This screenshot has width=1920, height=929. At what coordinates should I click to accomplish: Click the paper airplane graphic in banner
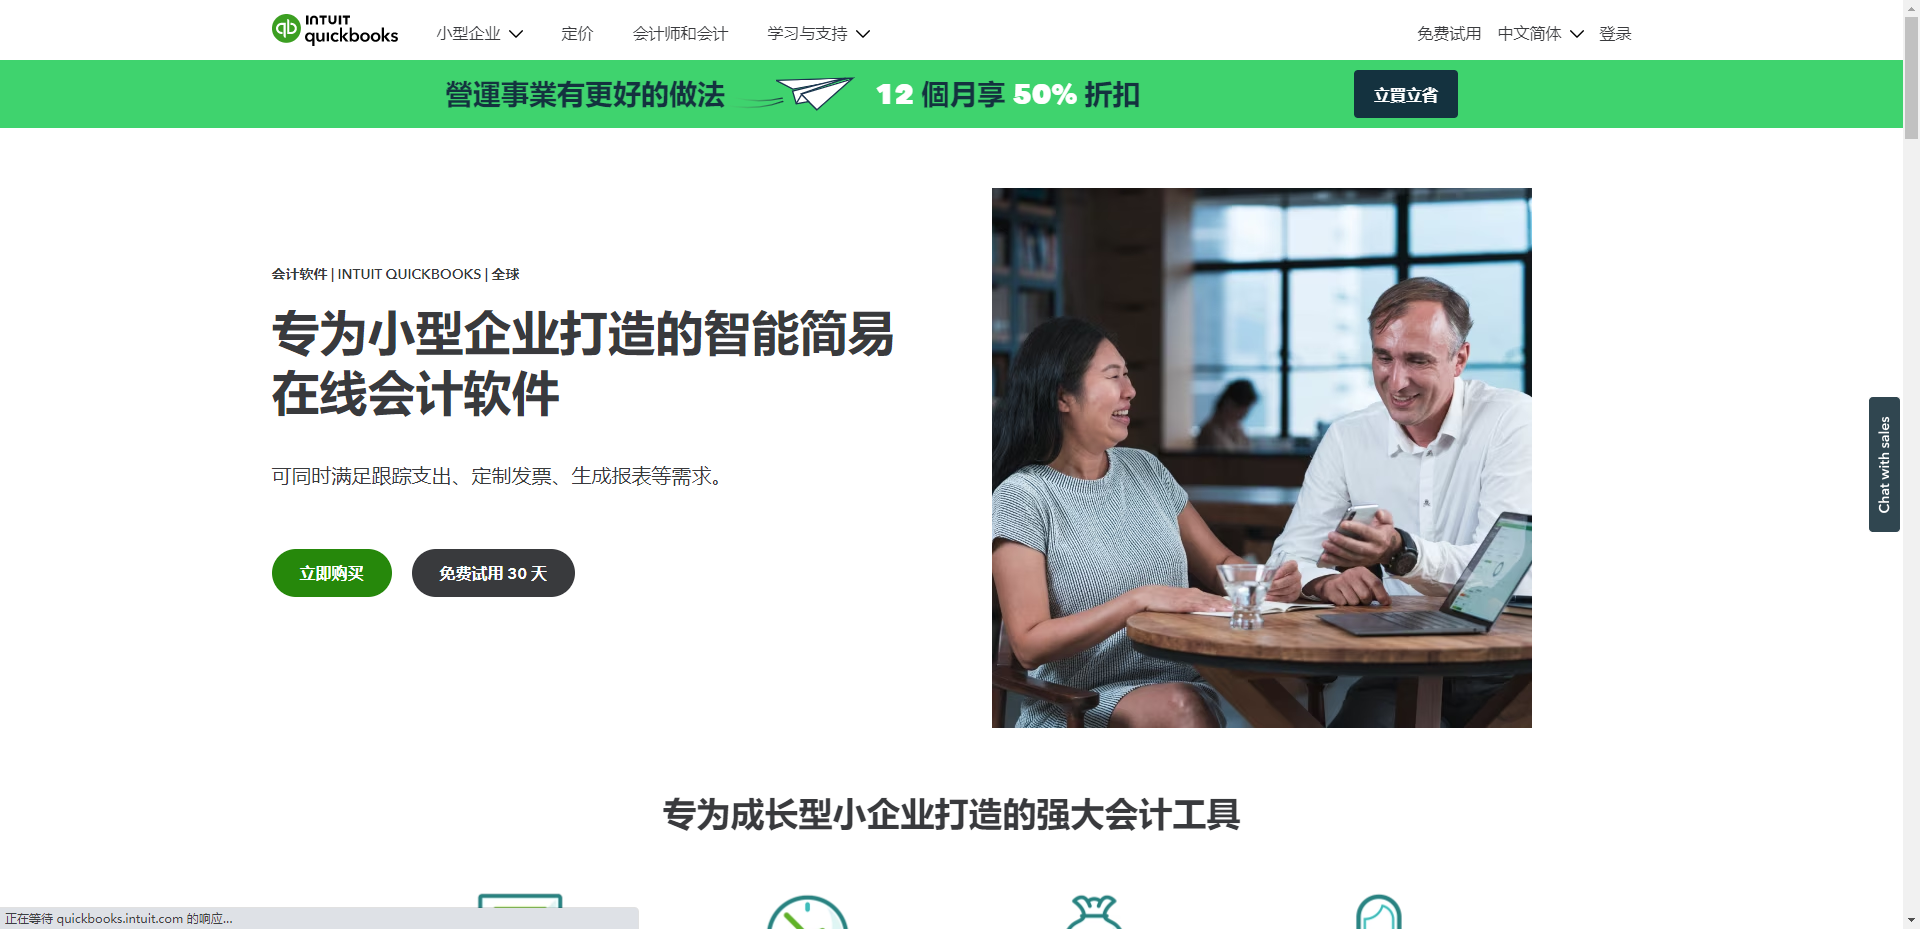814,93
